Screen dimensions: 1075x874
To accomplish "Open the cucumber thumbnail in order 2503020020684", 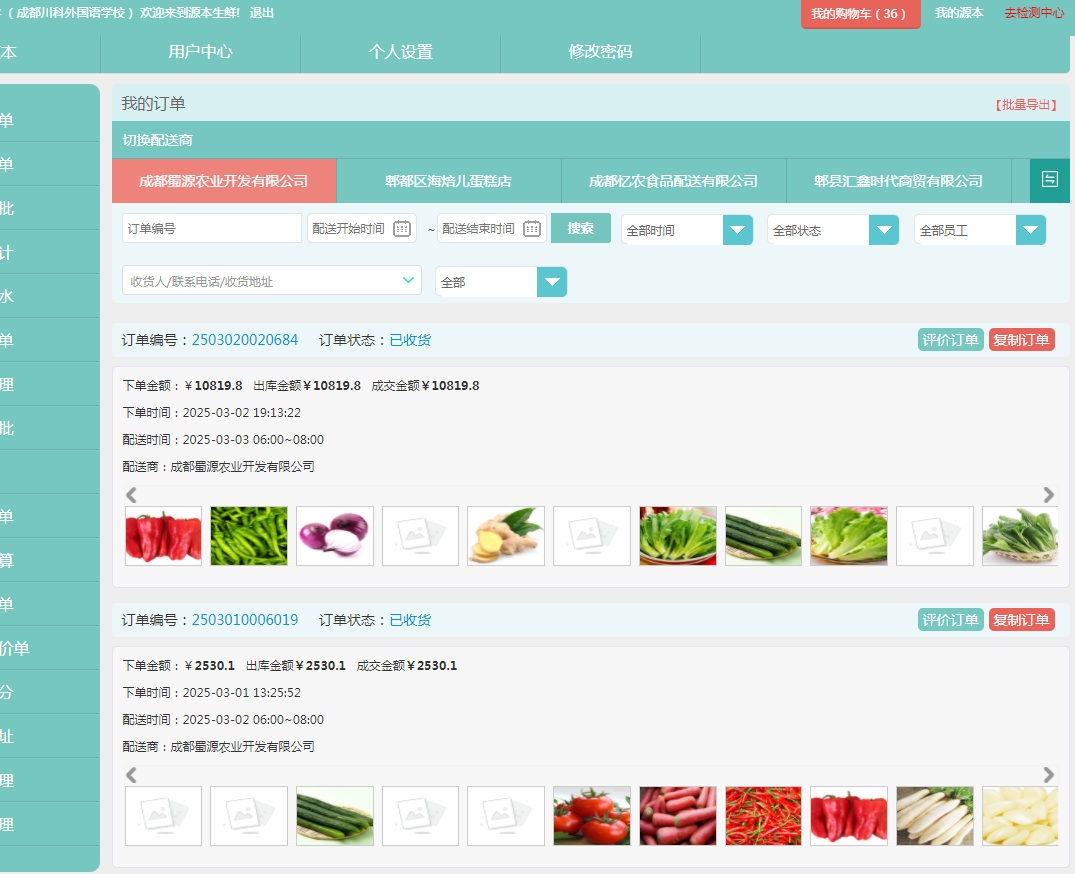I will [x=763, y=536].
